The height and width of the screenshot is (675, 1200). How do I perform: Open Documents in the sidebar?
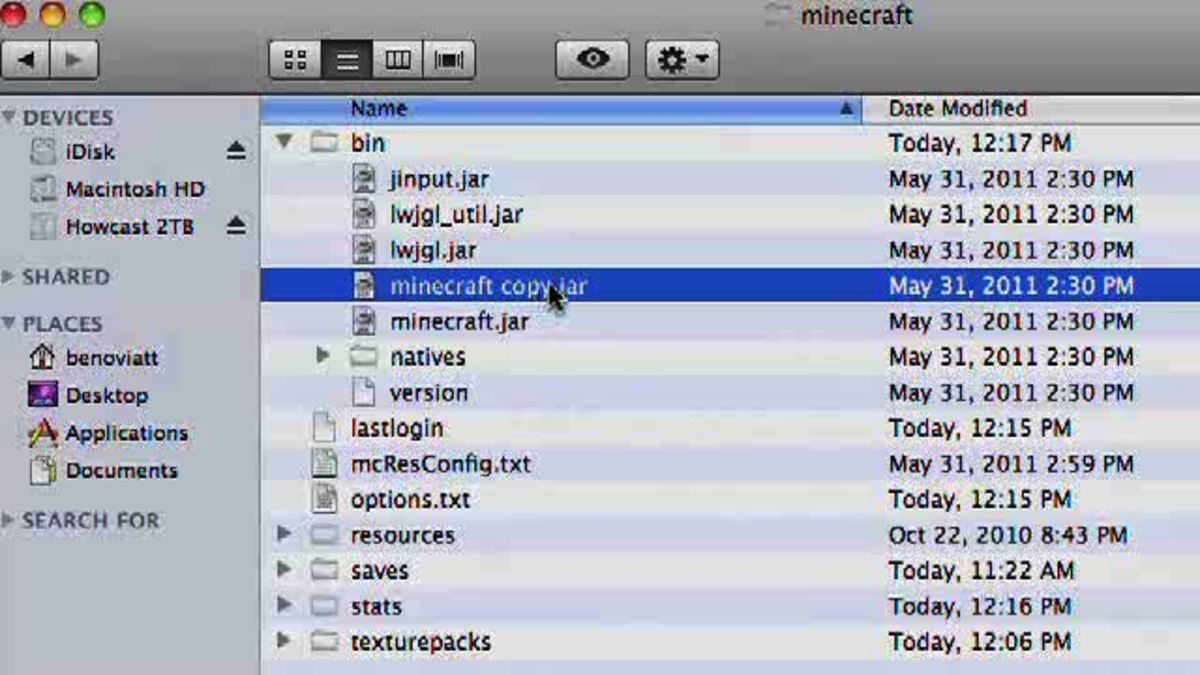click(121, 470)
